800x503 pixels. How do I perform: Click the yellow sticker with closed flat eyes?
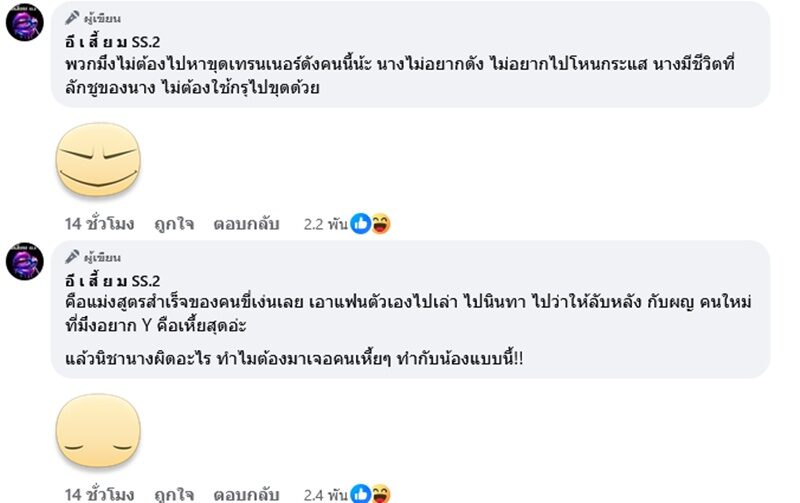tap(96, 432)
